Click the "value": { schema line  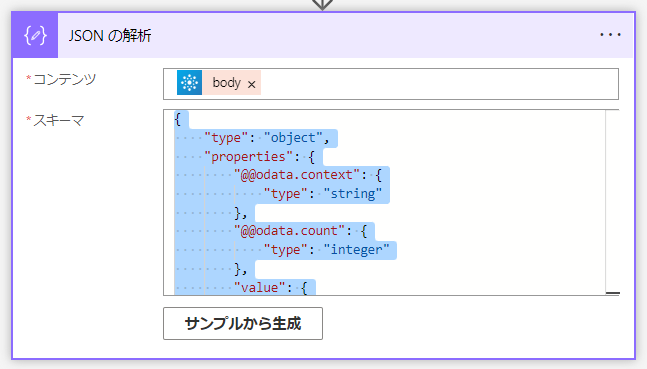click(271, 287)
